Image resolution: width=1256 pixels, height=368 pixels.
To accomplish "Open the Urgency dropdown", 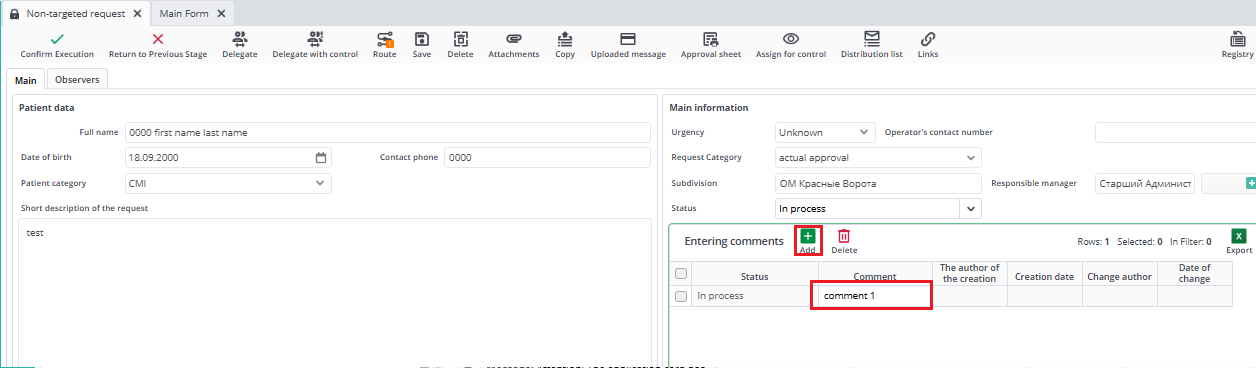I will point(864,132).
